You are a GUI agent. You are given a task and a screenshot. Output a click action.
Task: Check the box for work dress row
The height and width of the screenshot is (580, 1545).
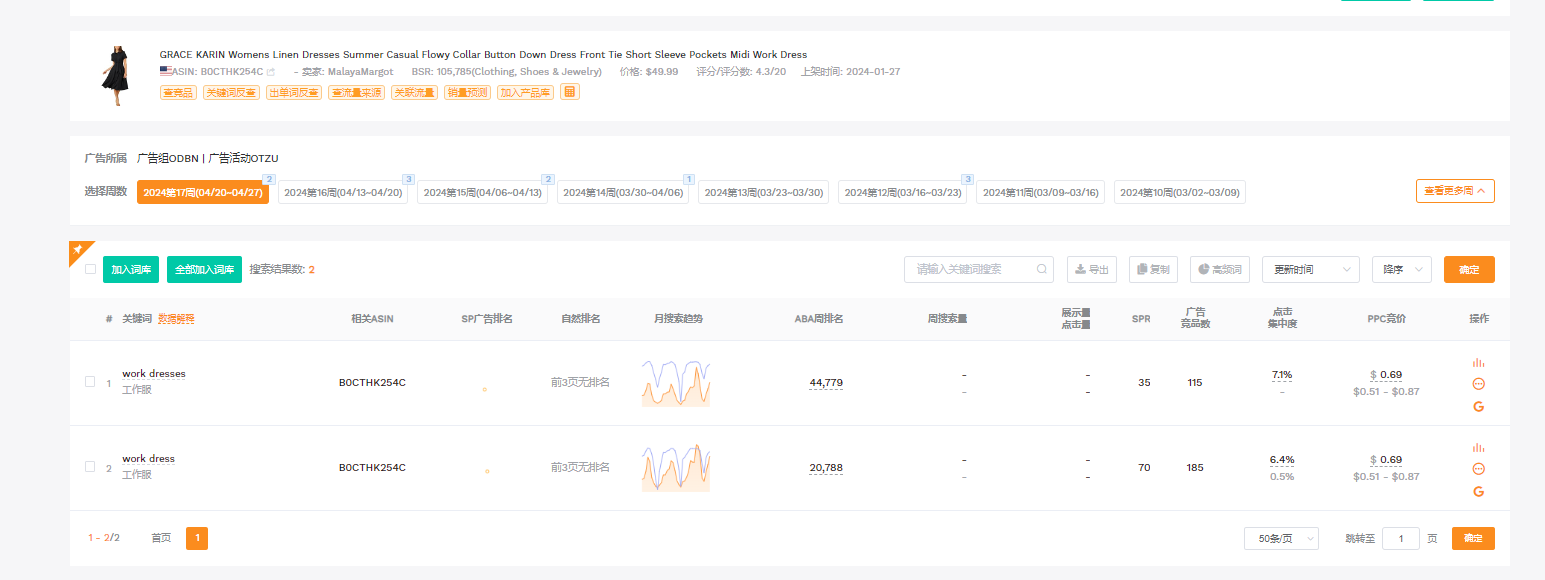click(x=90, y=467)
